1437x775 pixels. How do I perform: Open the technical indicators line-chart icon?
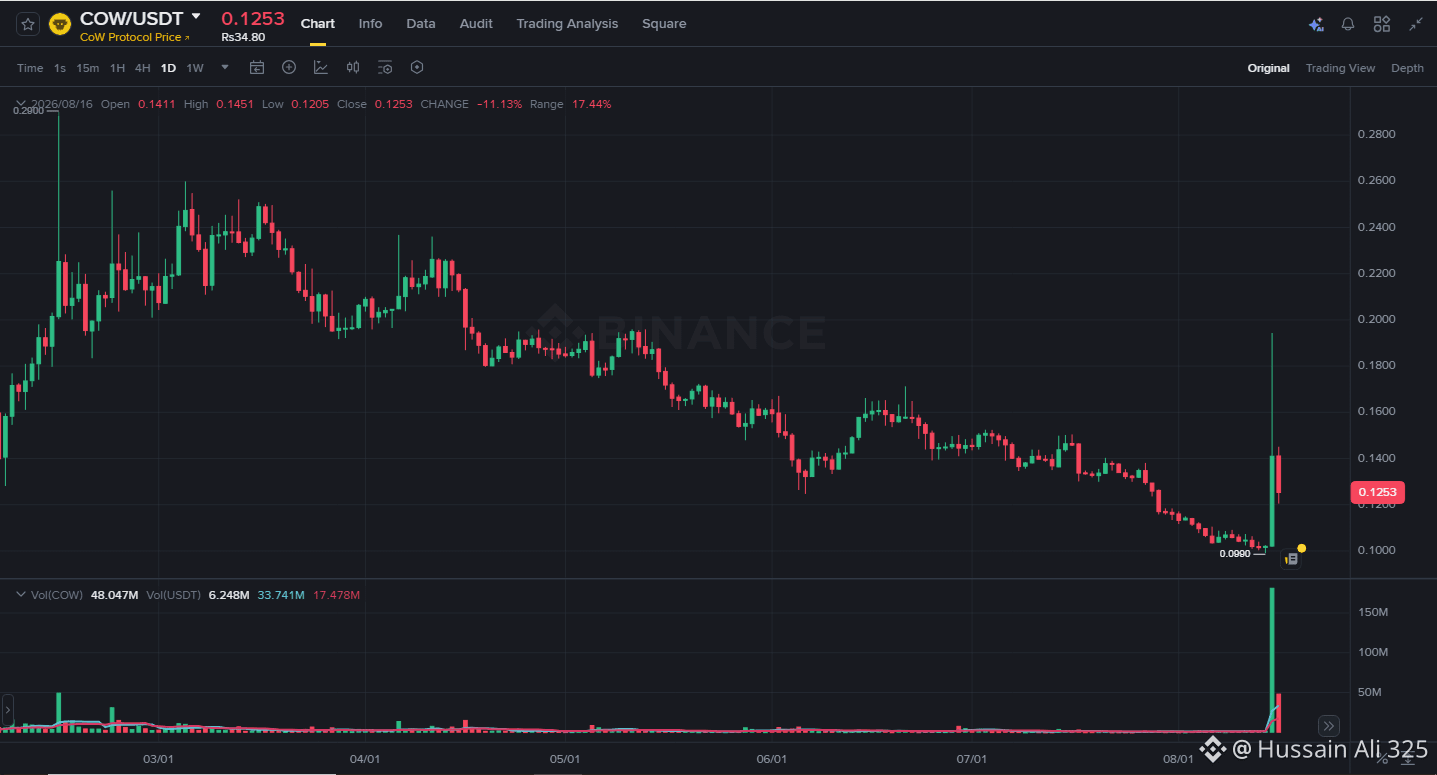[x=321, y=68]
